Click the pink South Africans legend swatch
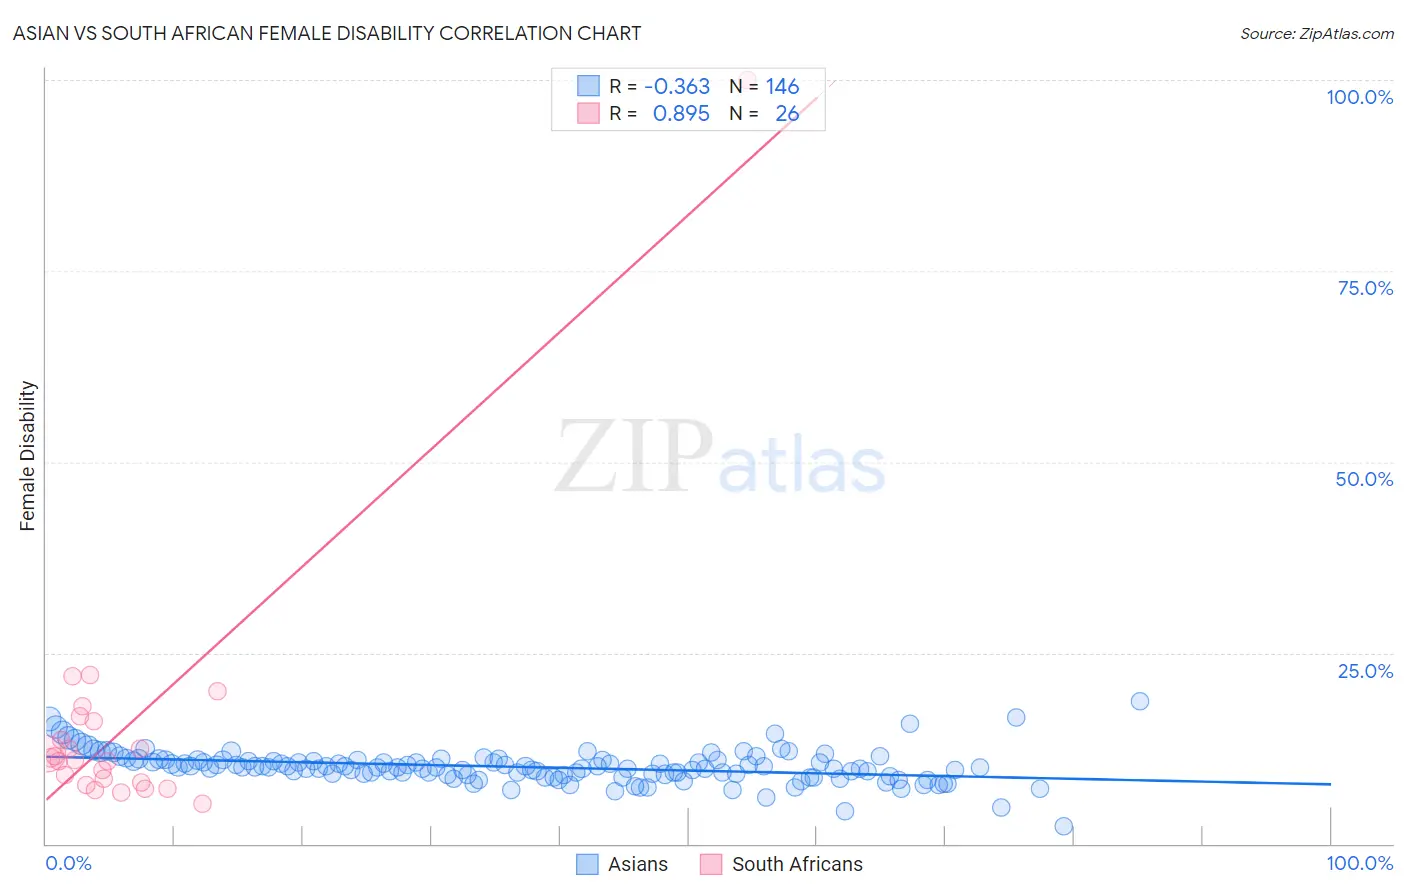This screenshot has height=892, width=1406. pyautogui.click(x=711, y=864)
